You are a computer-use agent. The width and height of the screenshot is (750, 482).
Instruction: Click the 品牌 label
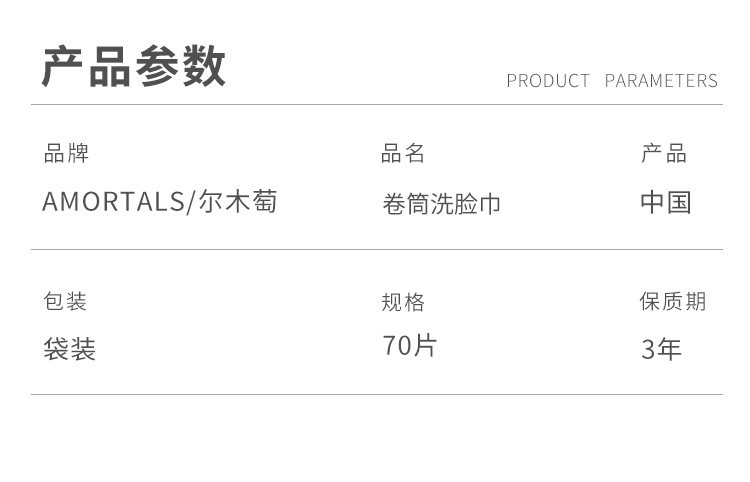[x=66, y=154]
